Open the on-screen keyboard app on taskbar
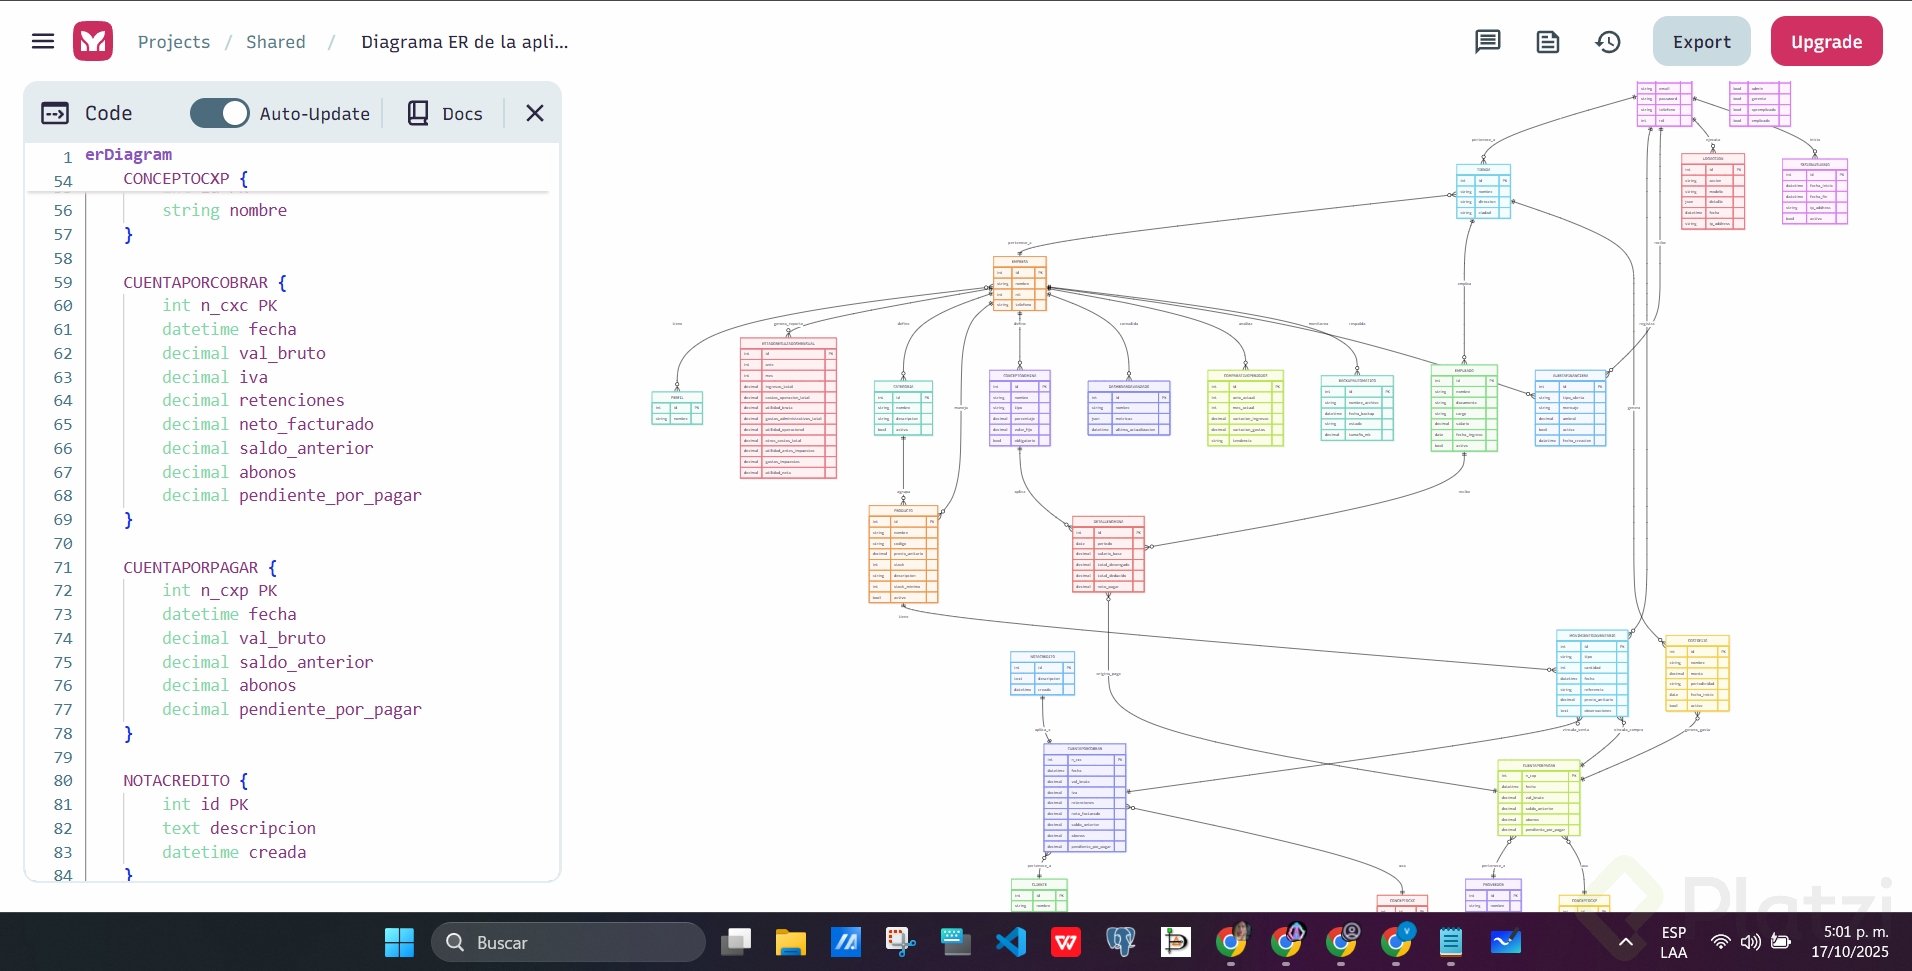Screen dimensions: 1912x971 [x=956, y=942]
